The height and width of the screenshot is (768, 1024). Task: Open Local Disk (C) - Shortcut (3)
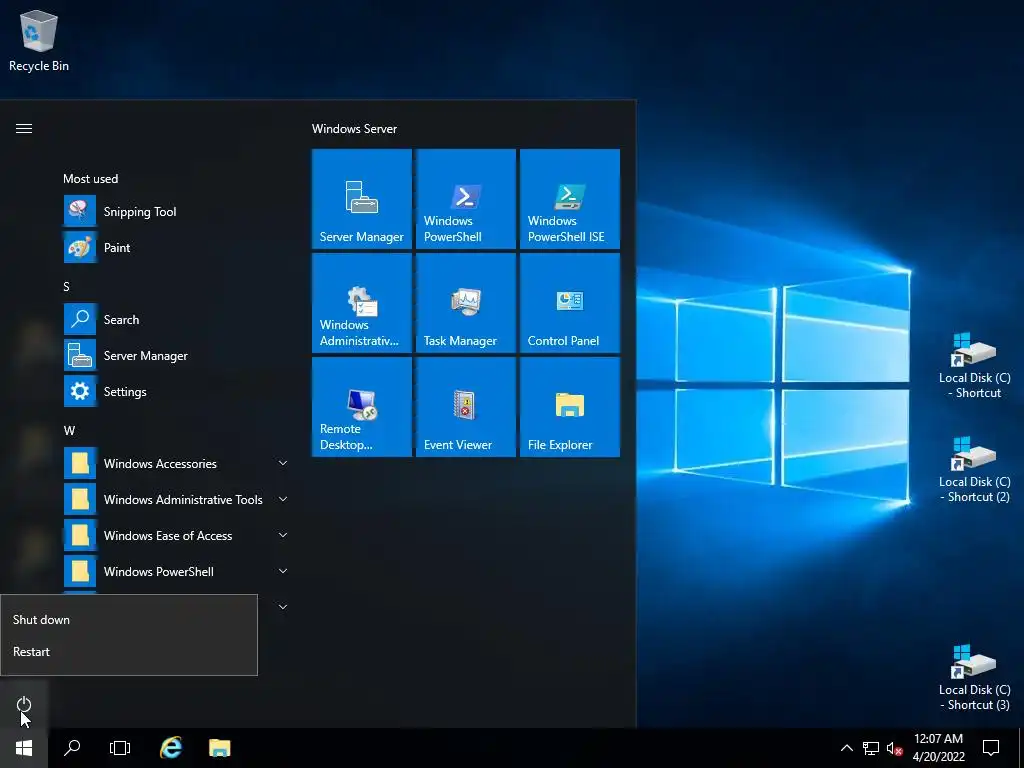tap(974, 677)
